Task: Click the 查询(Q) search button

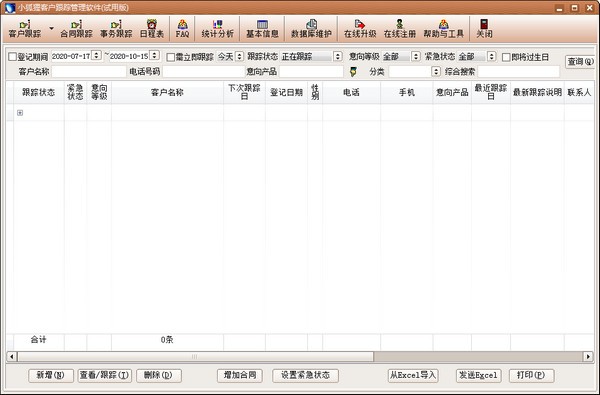Action: (x=580, y=62)
